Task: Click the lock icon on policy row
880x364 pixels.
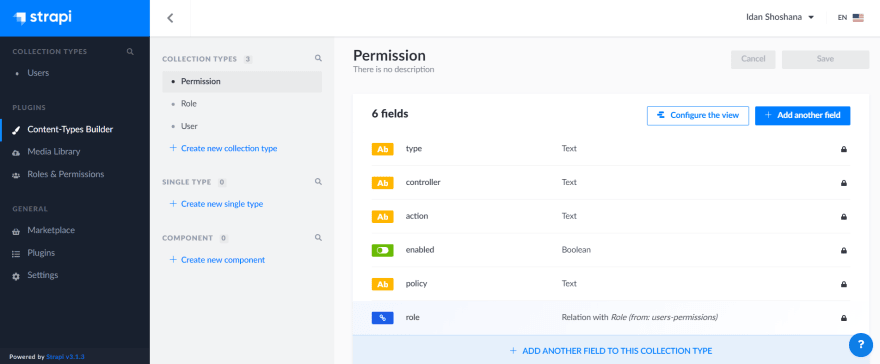Action: pyautogui.click(x=844, y=284)
